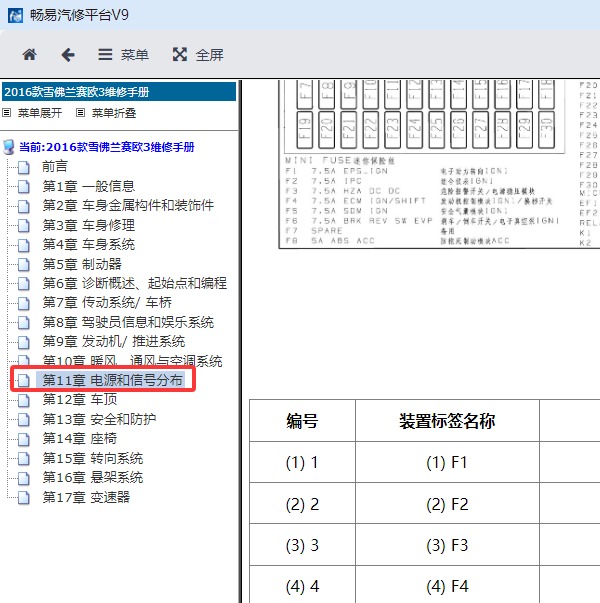600x603 pixels.
Task: Click the vertical divider between panels
Action: pyautogui.click(x=240, y=341)
